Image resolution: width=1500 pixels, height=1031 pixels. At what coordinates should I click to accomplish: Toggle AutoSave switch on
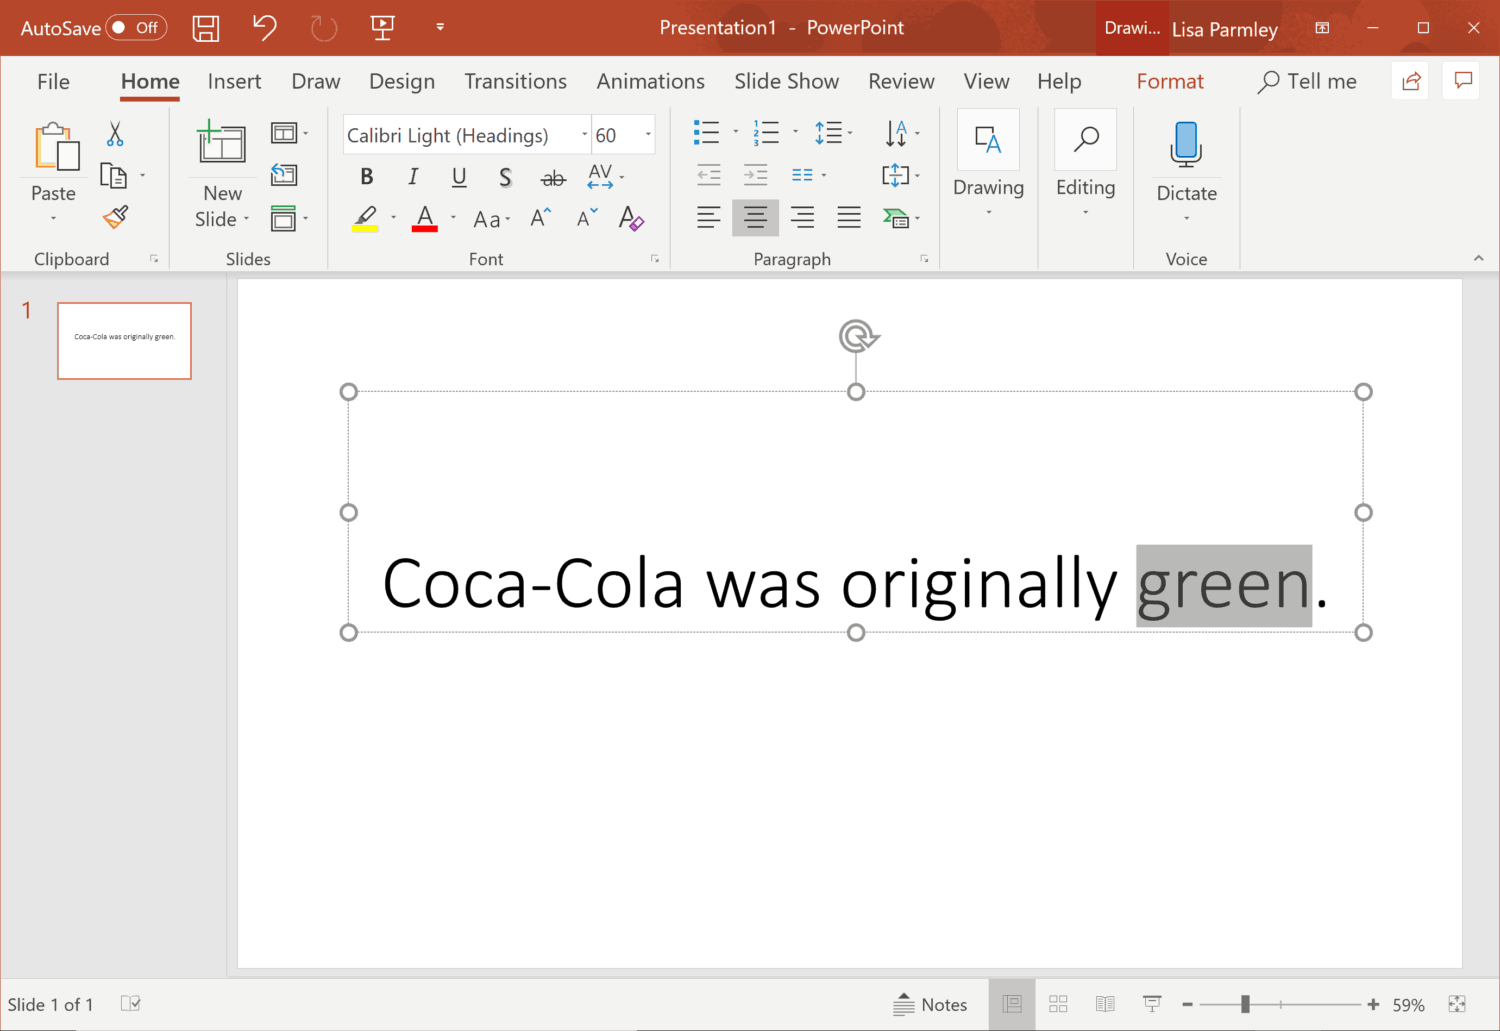click(x=137, y=28)
